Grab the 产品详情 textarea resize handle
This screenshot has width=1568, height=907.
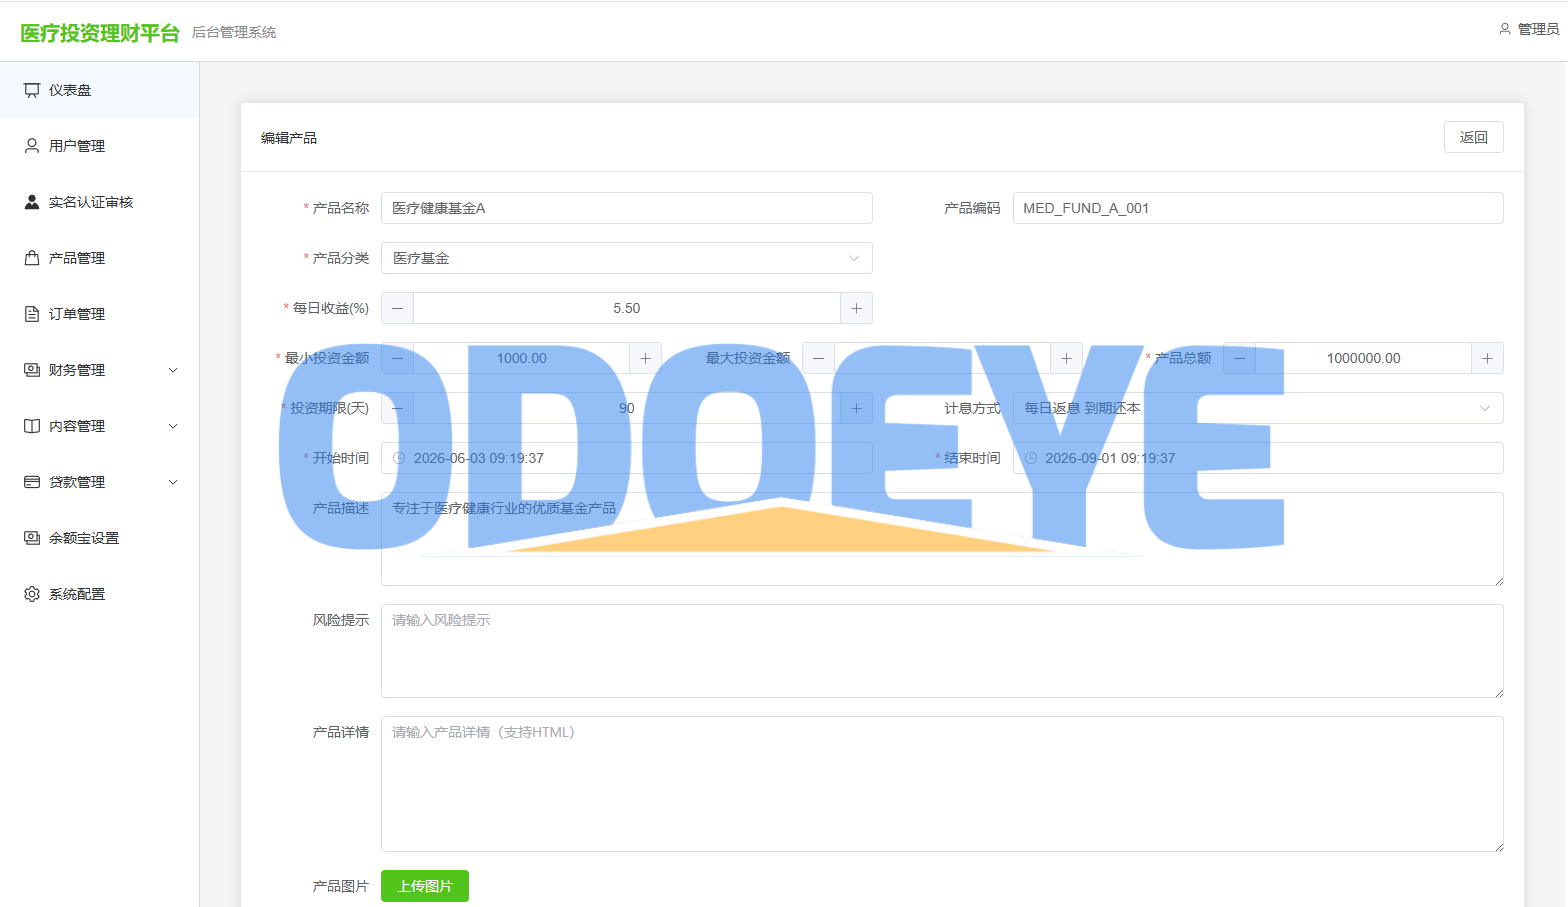click(x=1498, y=846)
